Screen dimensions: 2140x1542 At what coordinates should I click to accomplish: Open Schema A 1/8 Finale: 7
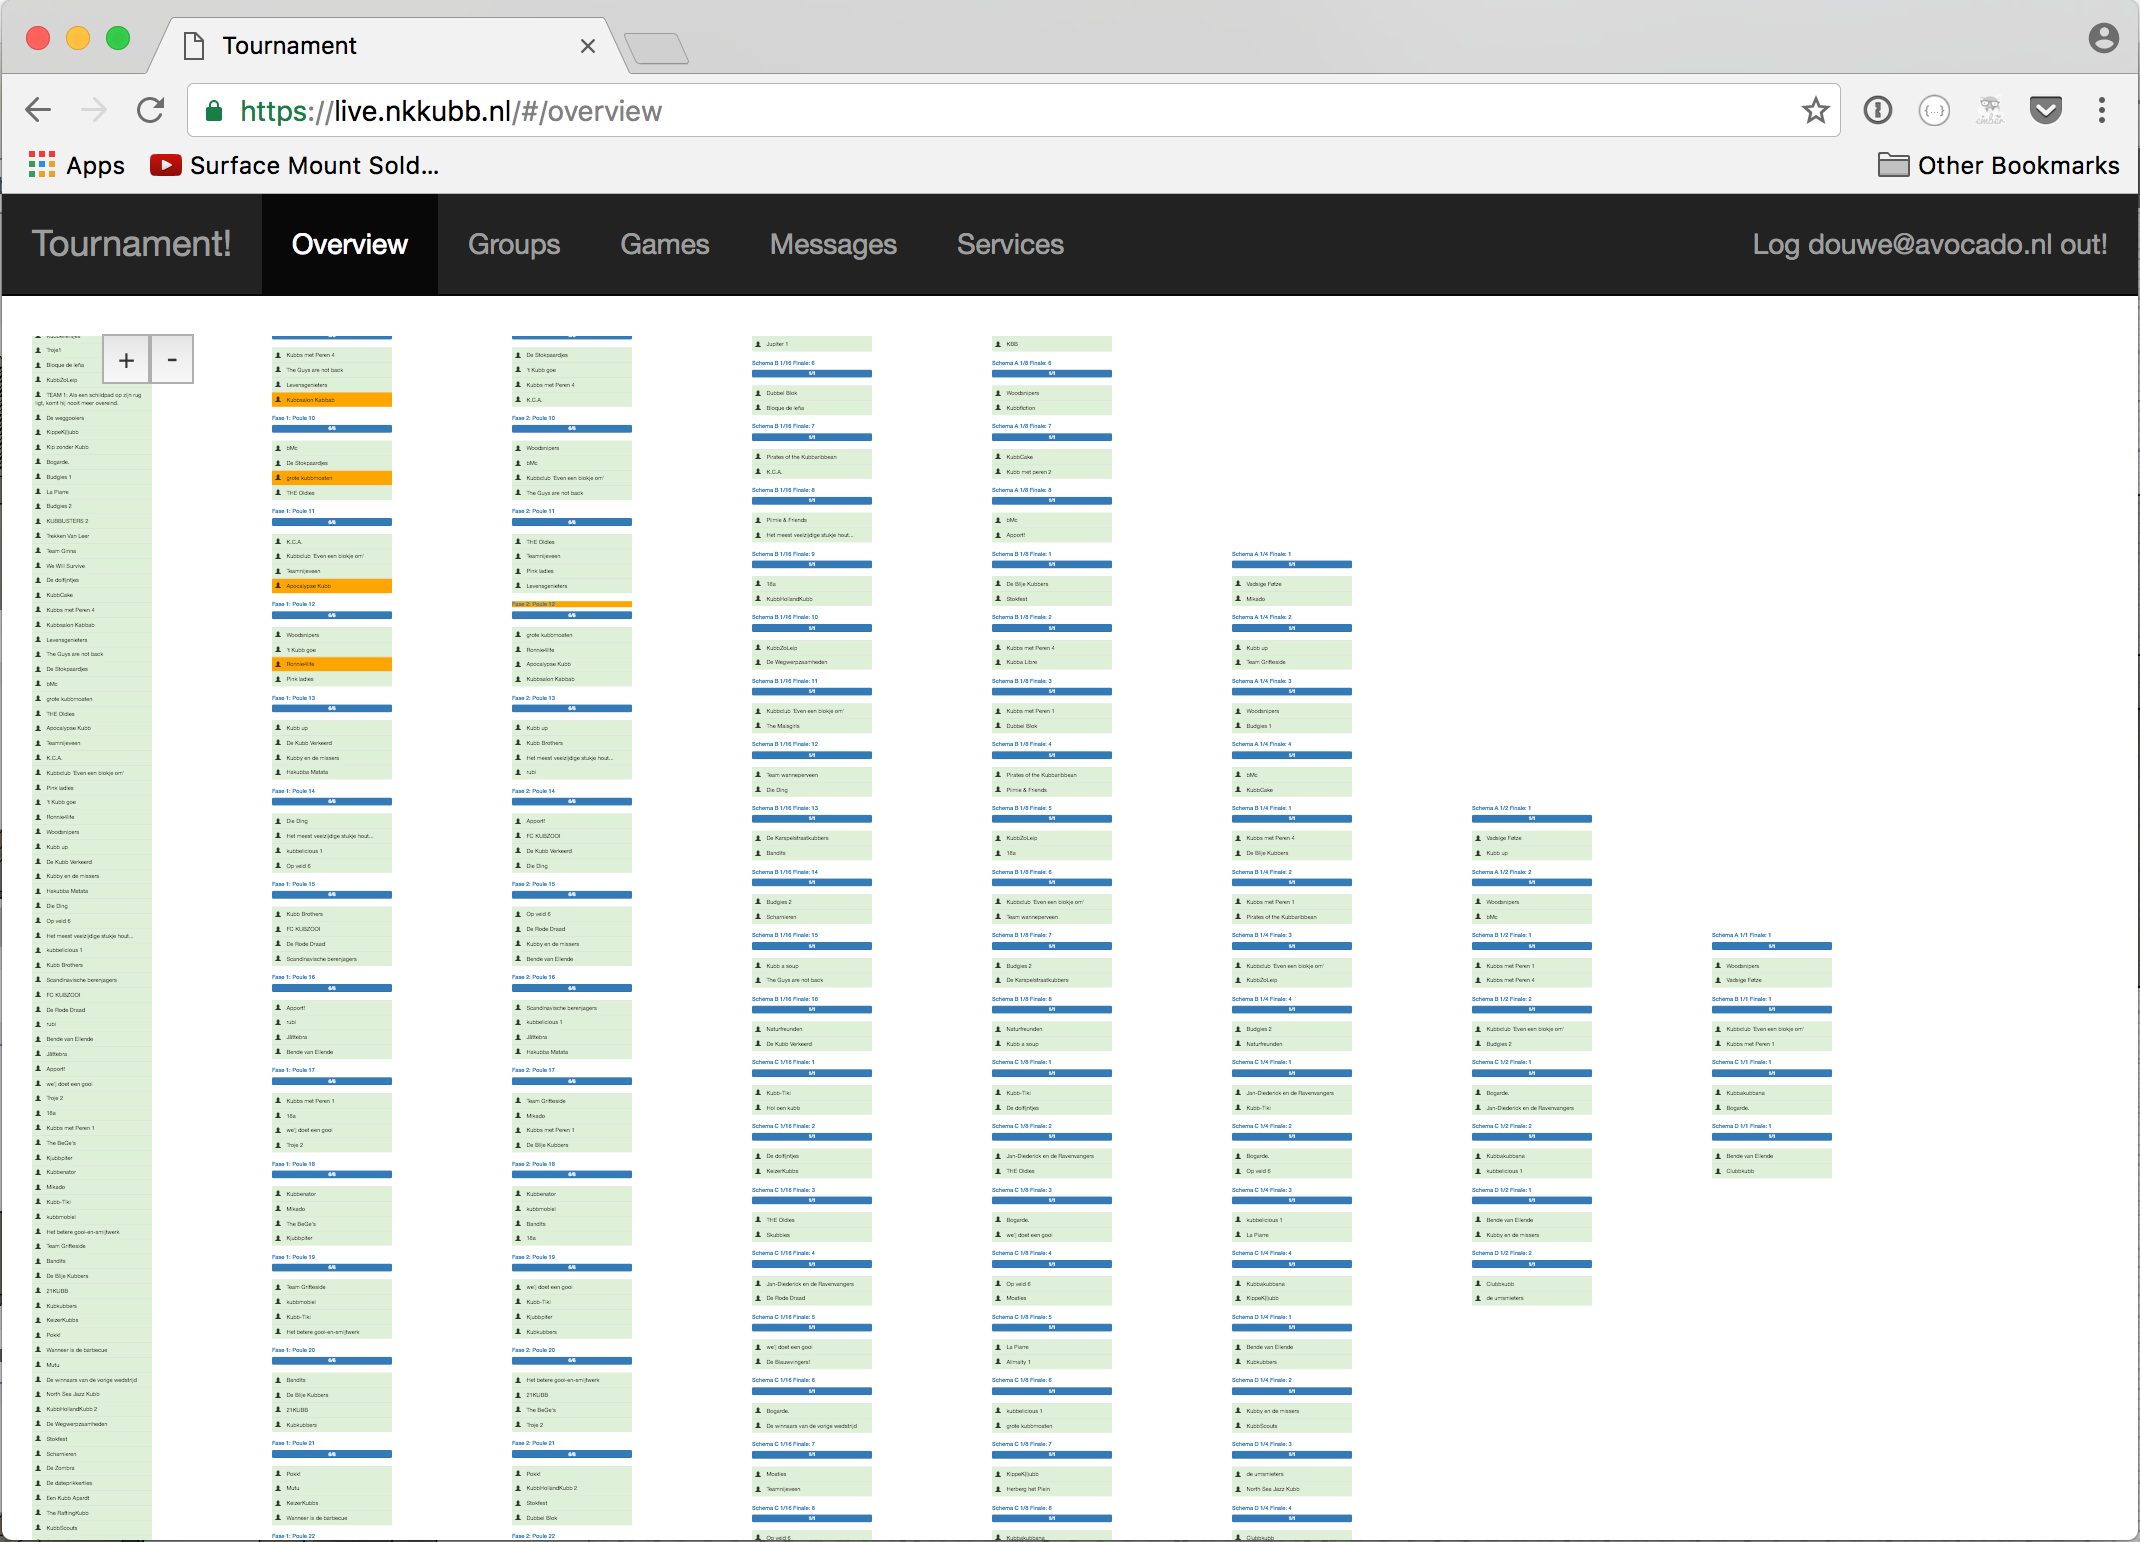(1021, 426)
